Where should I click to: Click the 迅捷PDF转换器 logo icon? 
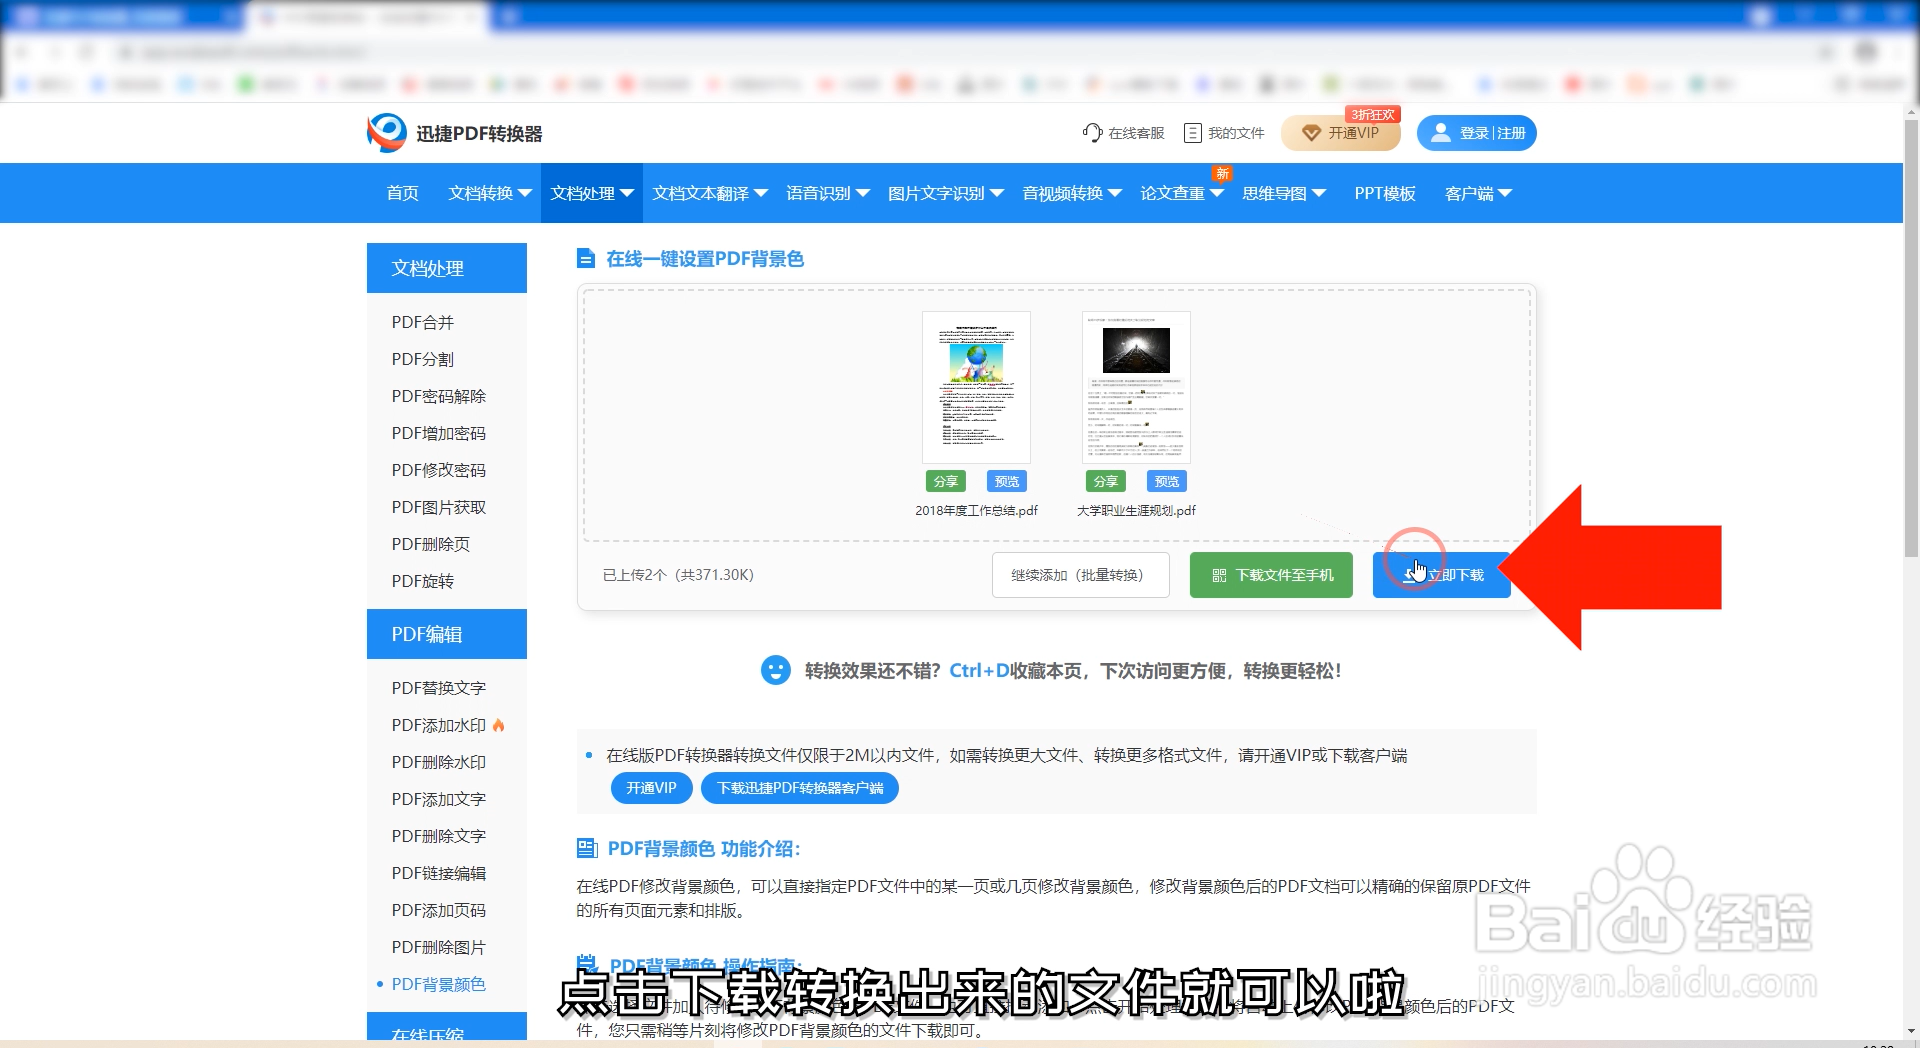[x=387, y=133]
